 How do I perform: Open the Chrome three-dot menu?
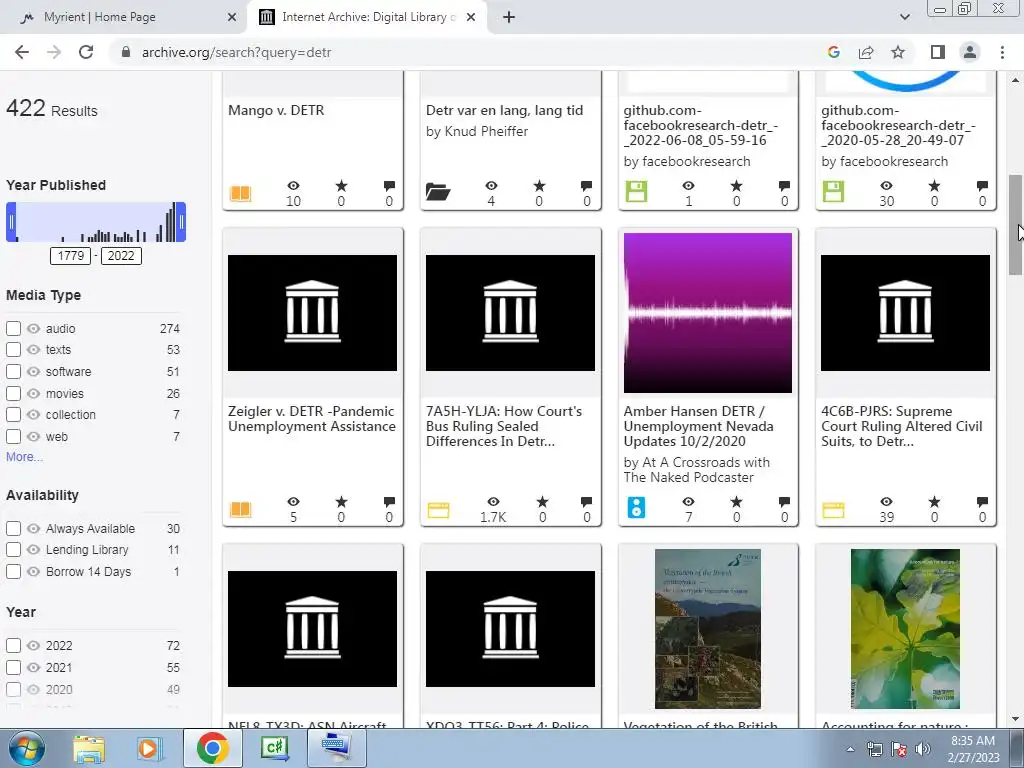point(1002,52)
